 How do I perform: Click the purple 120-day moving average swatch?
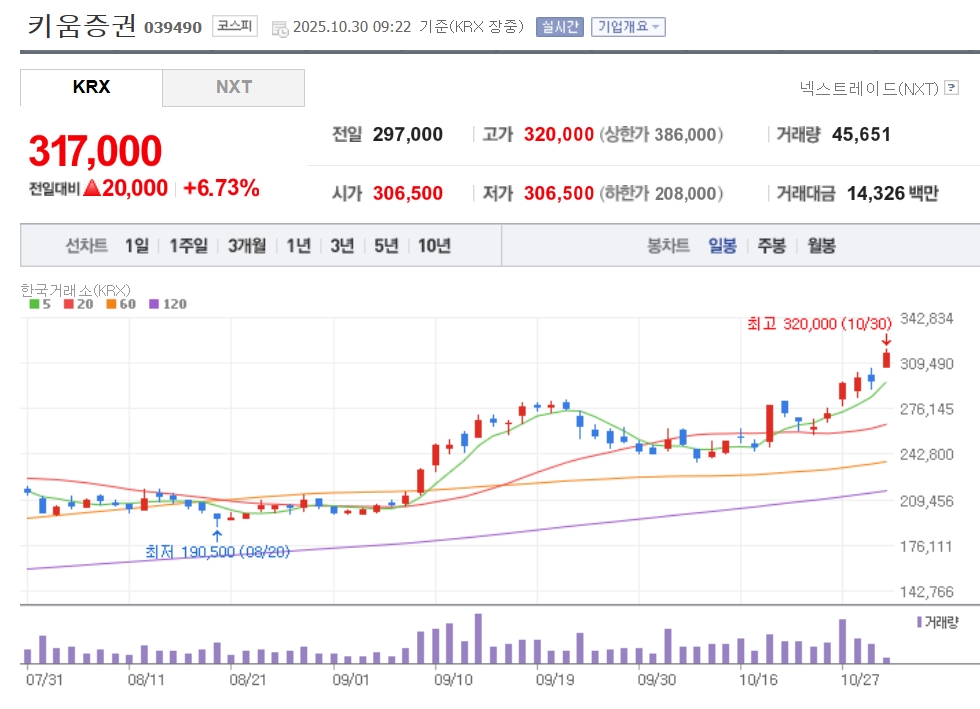pyautogui.click(x=153, y=304)
